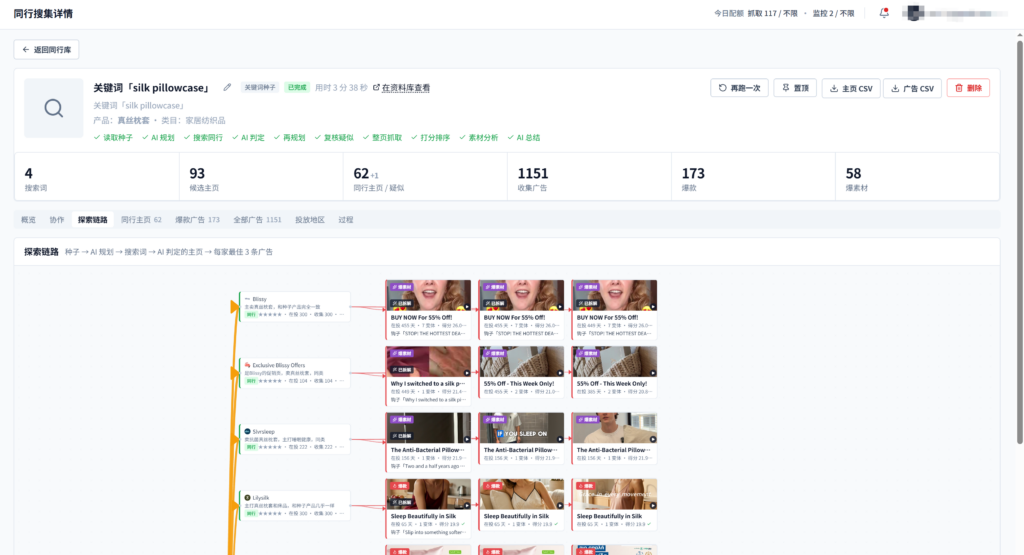Click the 173 爆款 stat card
Image resolution: width=1024 pixels, height=555 pixels.
(753, 177)
